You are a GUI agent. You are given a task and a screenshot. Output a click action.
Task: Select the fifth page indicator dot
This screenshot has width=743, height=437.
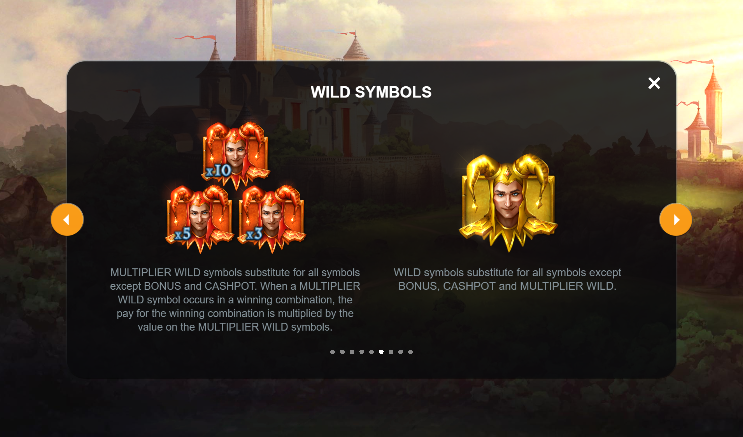point(372,352)
